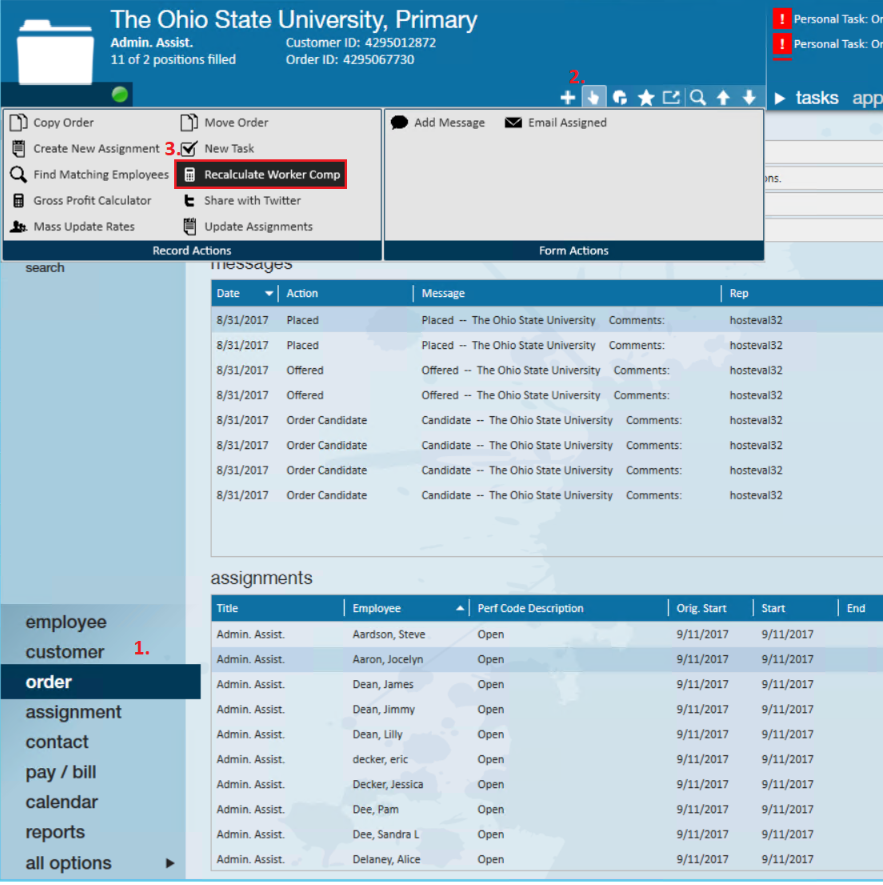Image resolution: width=883 pixels, height=885 pixels.
Task: Click the Gross Profit calculator icon
Action: pyautogui.click(x=19, y=200)
